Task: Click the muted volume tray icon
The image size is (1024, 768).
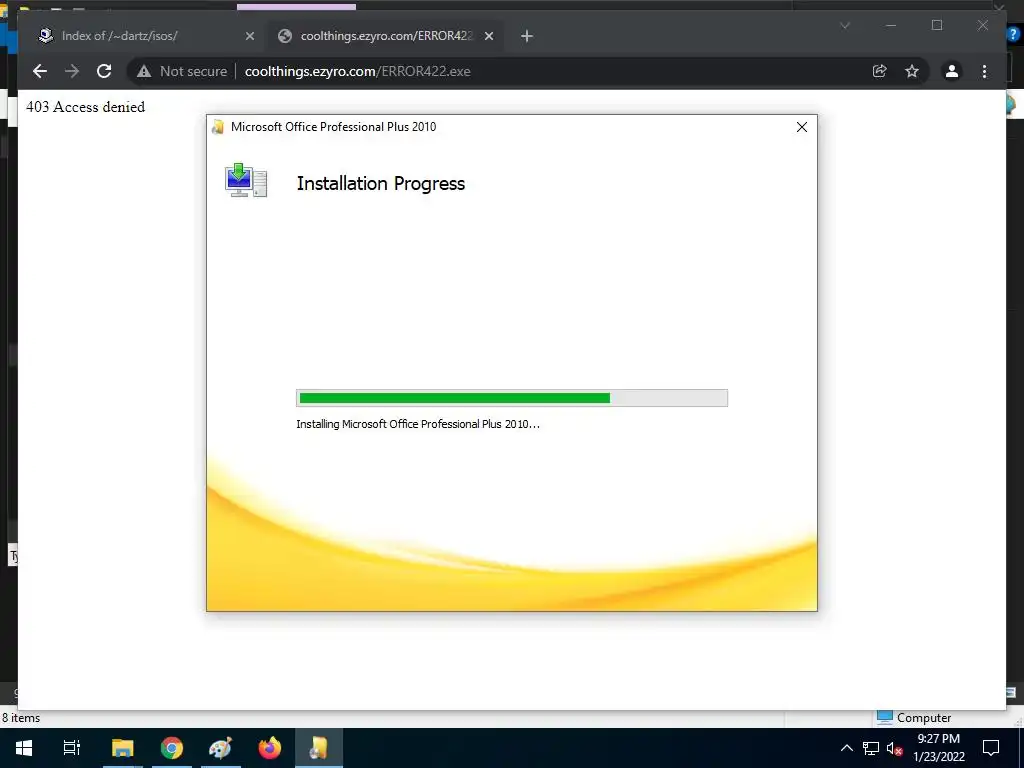Action: click(894, 748)
